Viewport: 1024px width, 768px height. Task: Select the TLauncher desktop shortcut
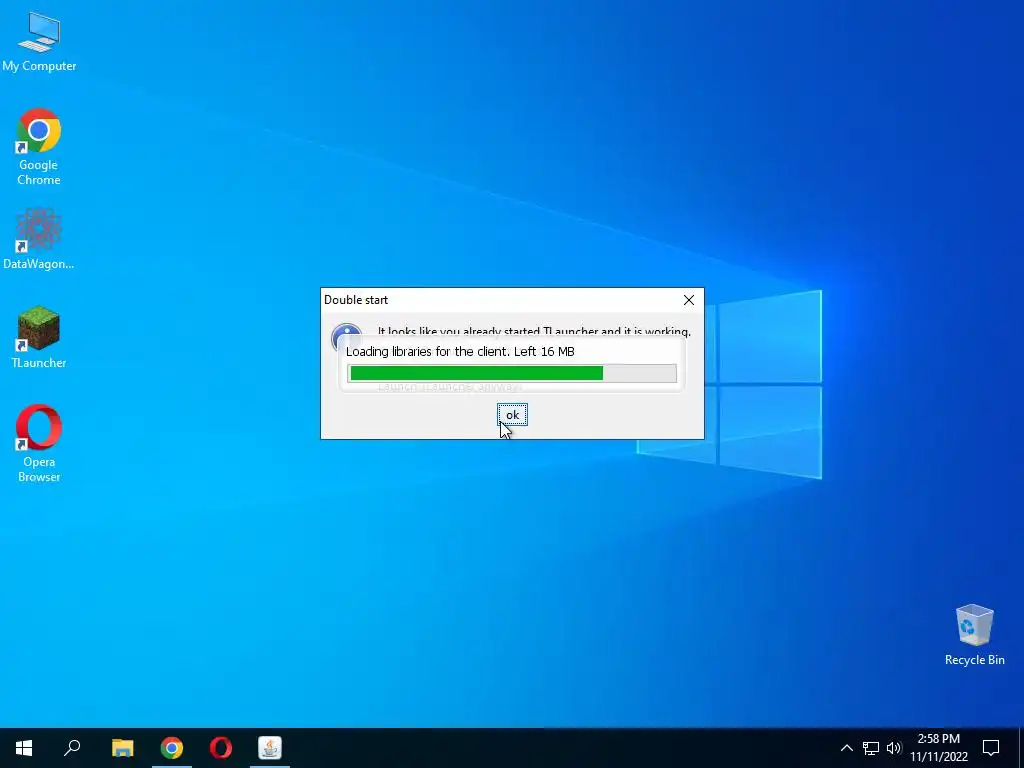[x=39, y=337]
